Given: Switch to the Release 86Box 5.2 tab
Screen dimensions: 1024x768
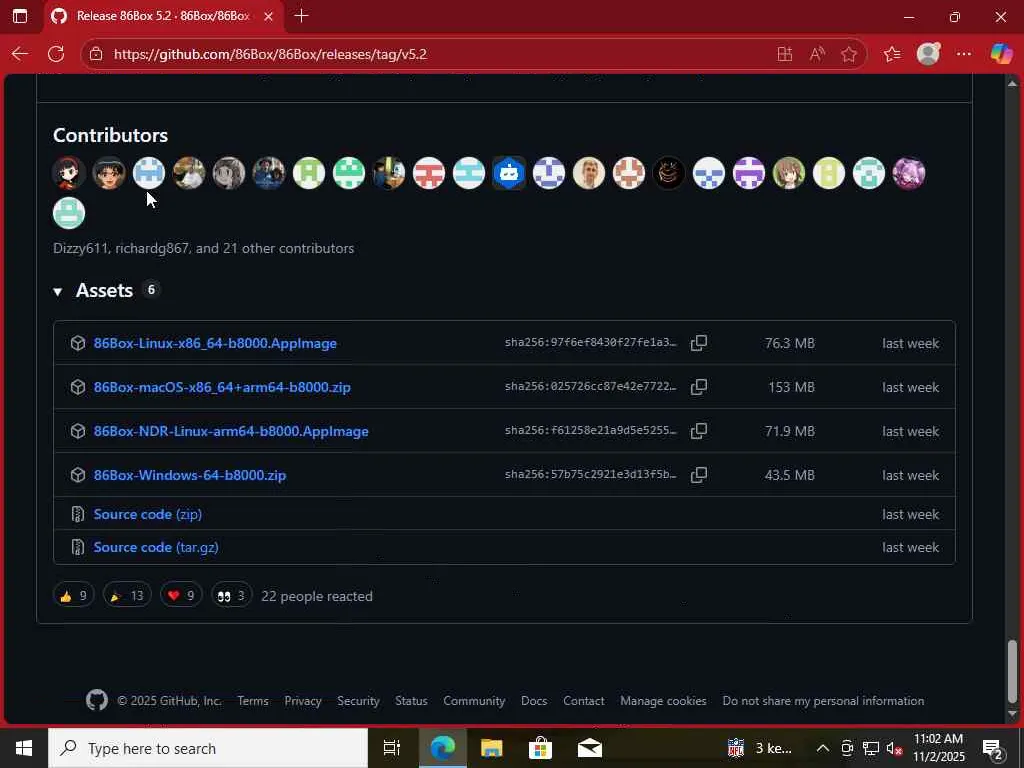Looking at the screenshot, I should (163, 16).
